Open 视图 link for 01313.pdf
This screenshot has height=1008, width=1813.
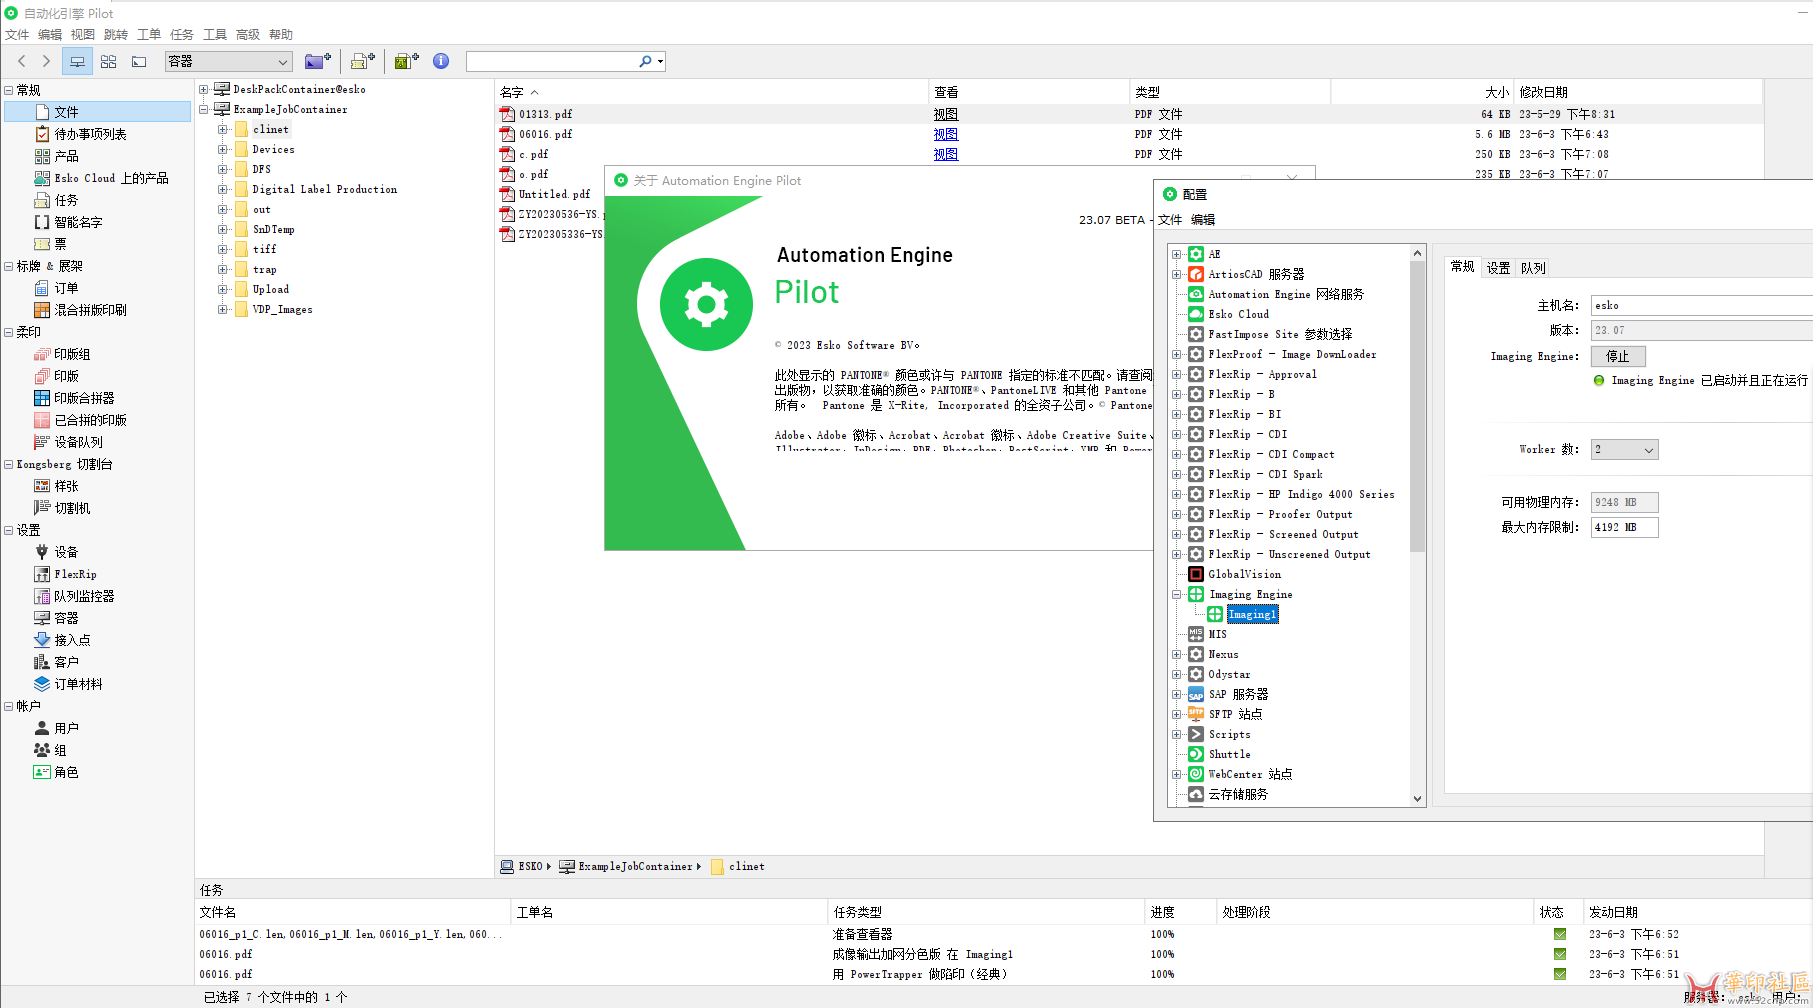tap(946, 114)
